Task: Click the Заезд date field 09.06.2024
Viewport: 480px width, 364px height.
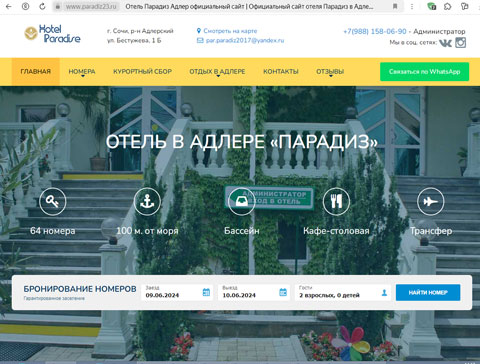Action: [x=177, y=292]
